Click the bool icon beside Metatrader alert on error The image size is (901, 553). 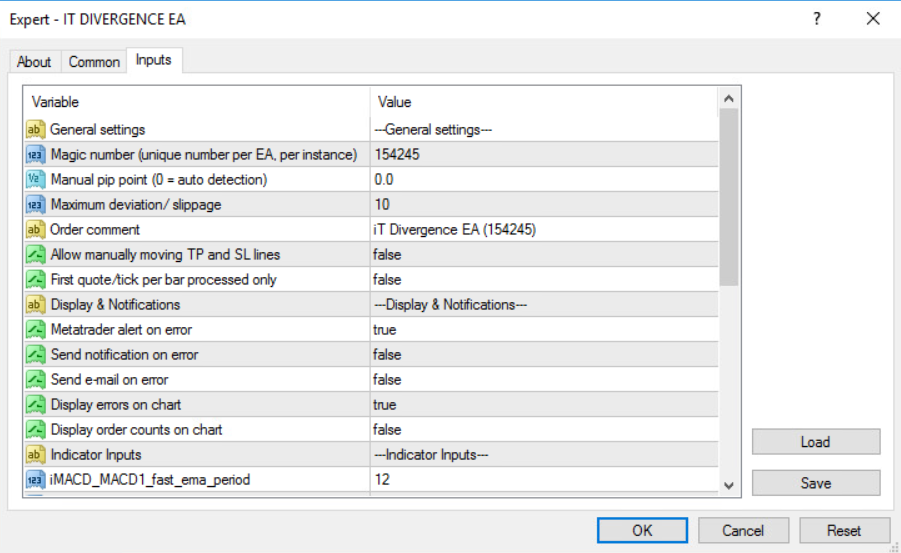[34, 329]
